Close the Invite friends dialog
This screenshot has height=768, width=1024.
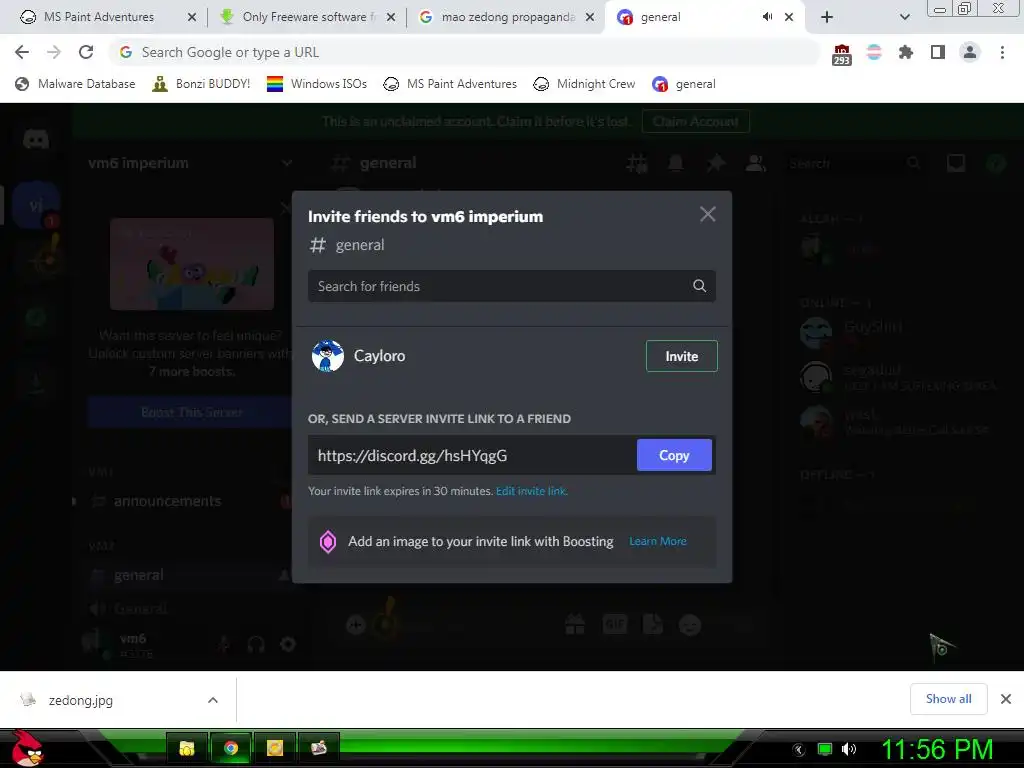[707, 214]
